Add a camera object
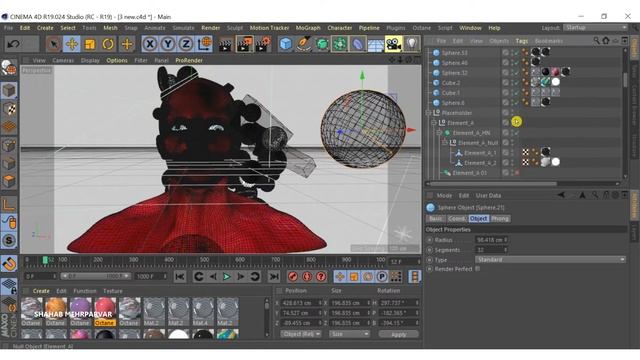Viewport: 640px width, 360px height. coord(393,44)
